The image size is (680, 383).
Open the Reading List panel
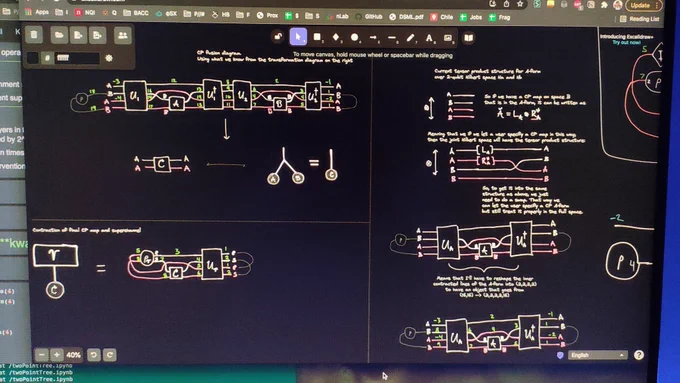coord(640,19)
